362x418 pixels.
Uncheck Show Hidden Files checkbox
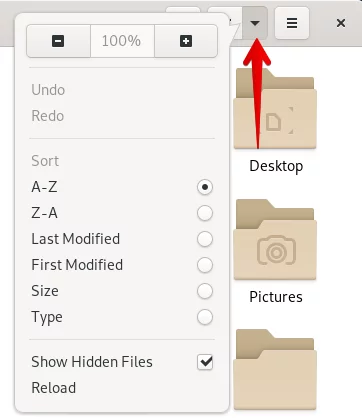(205, 362)
